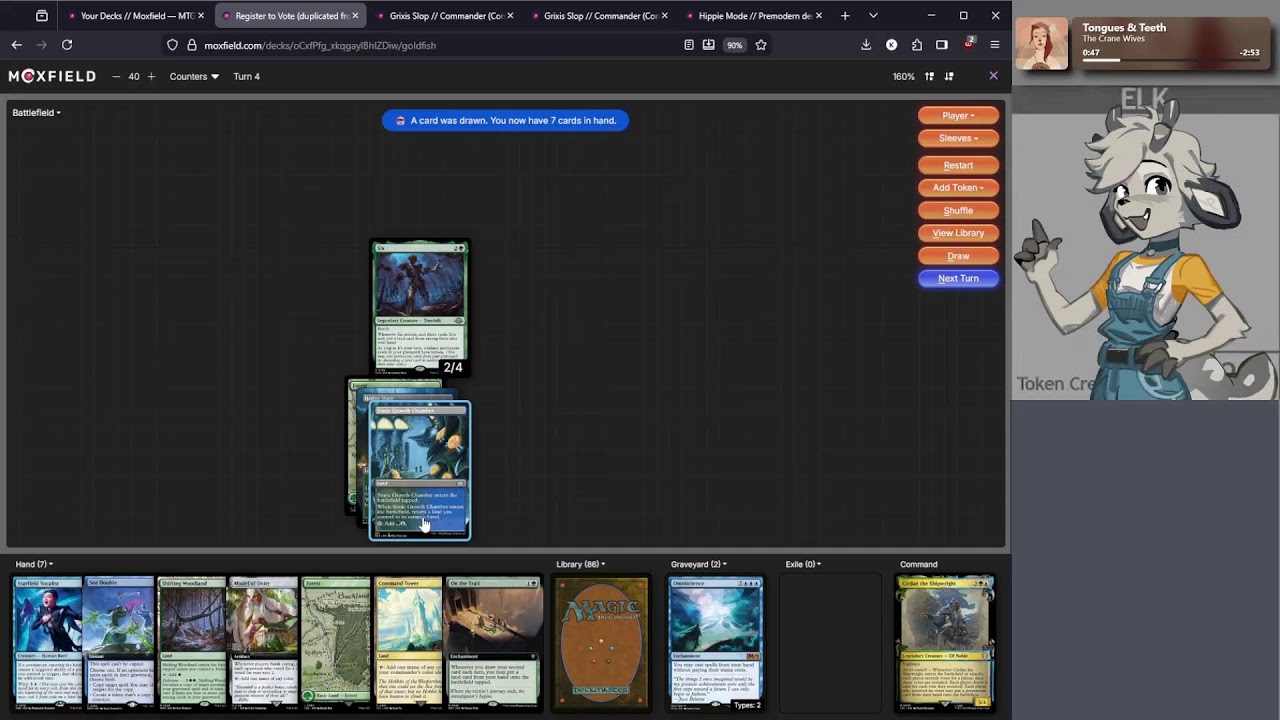Expand the Hand (7) dropdown

pyautogui.click(x=34, y=564)
